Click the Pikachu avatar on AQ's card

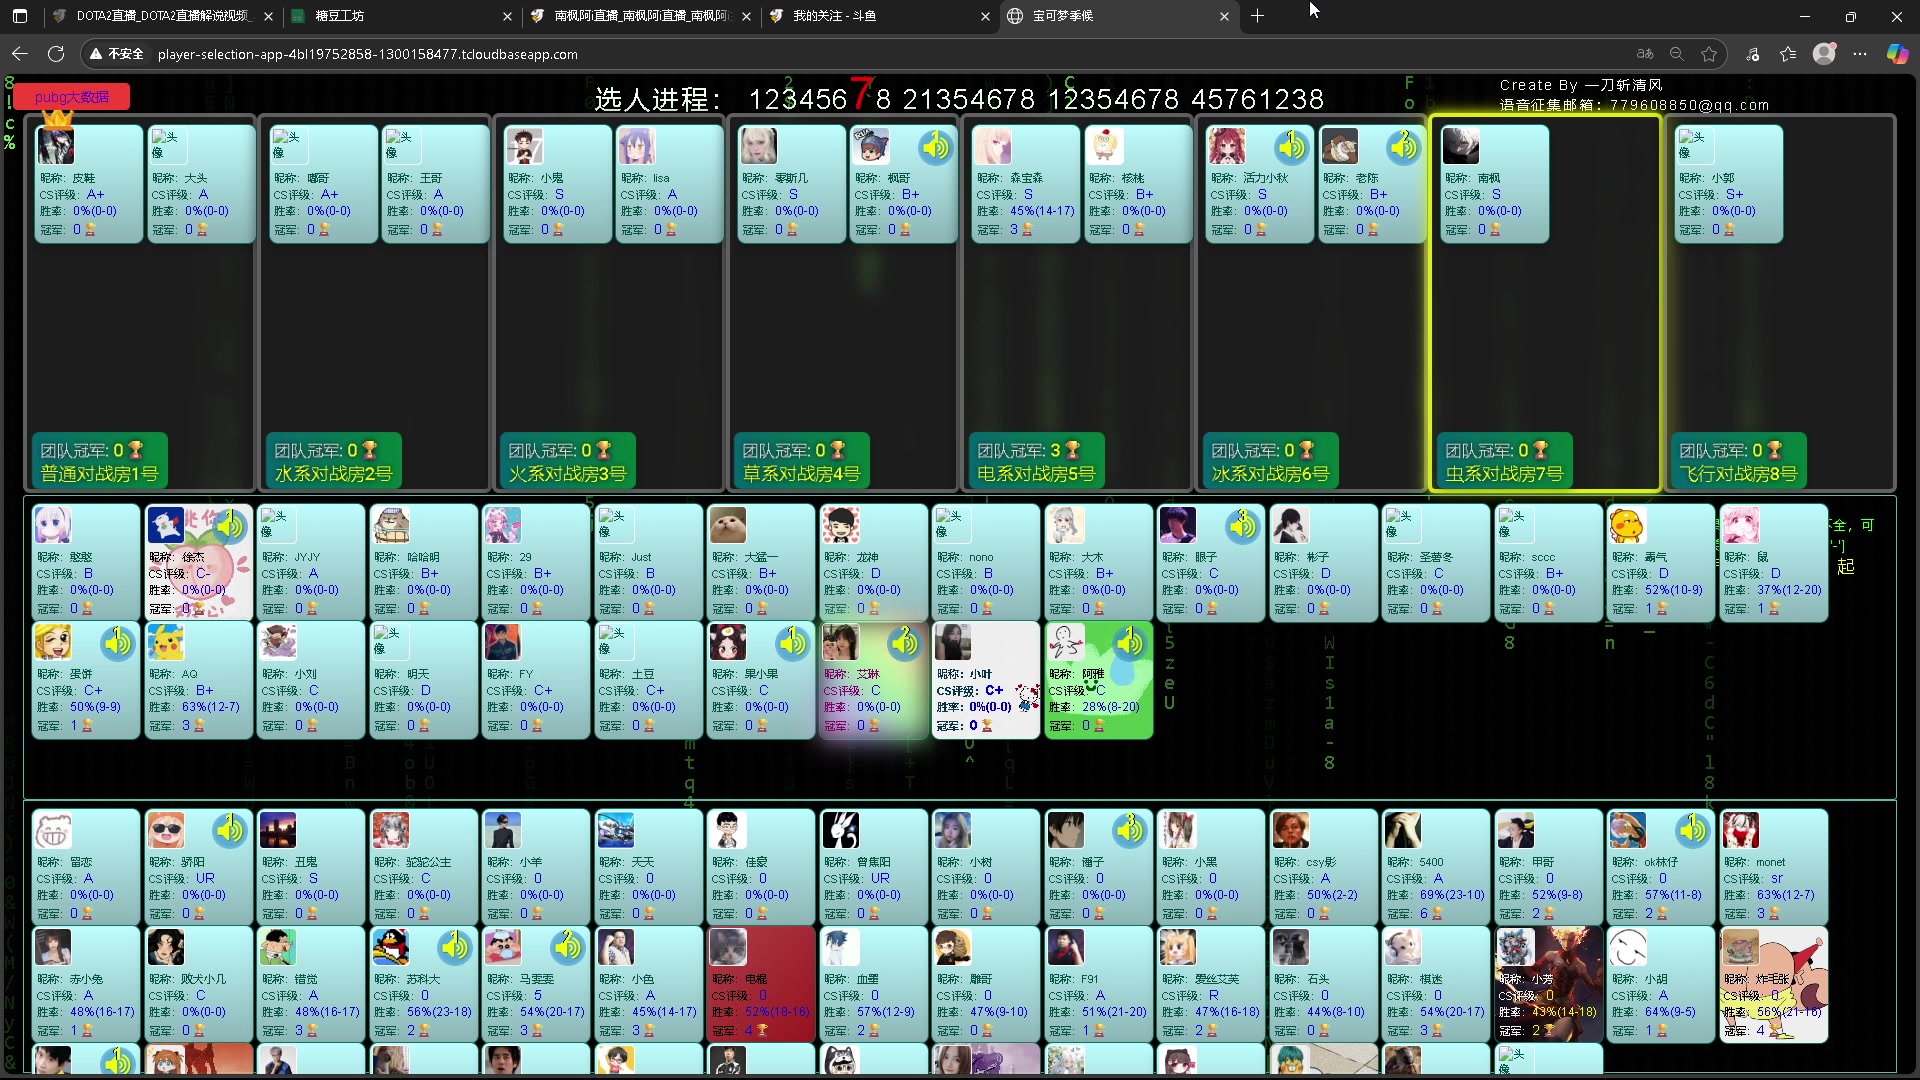165,643
